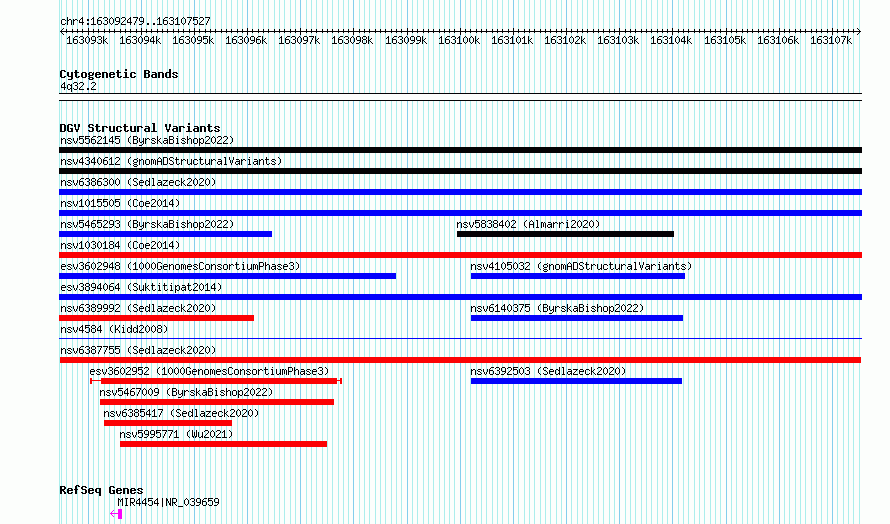Select the nsv5562145 (ByrskaBishop2022) black variant bar
This screenshot has width=890, height=524.
460,150
